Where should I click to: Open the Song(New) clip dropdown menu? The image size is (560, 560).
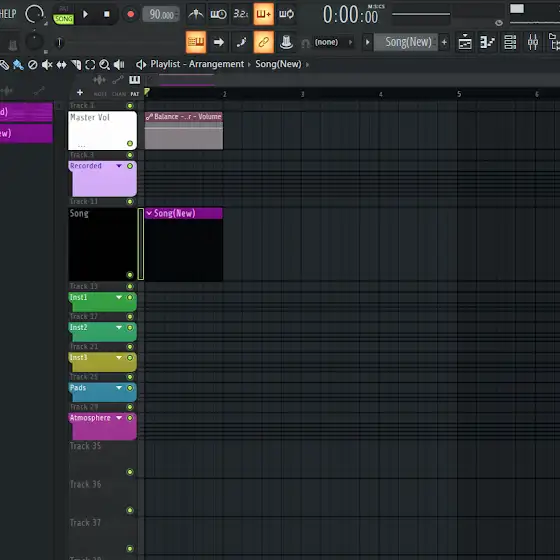[x=149, y=214]
